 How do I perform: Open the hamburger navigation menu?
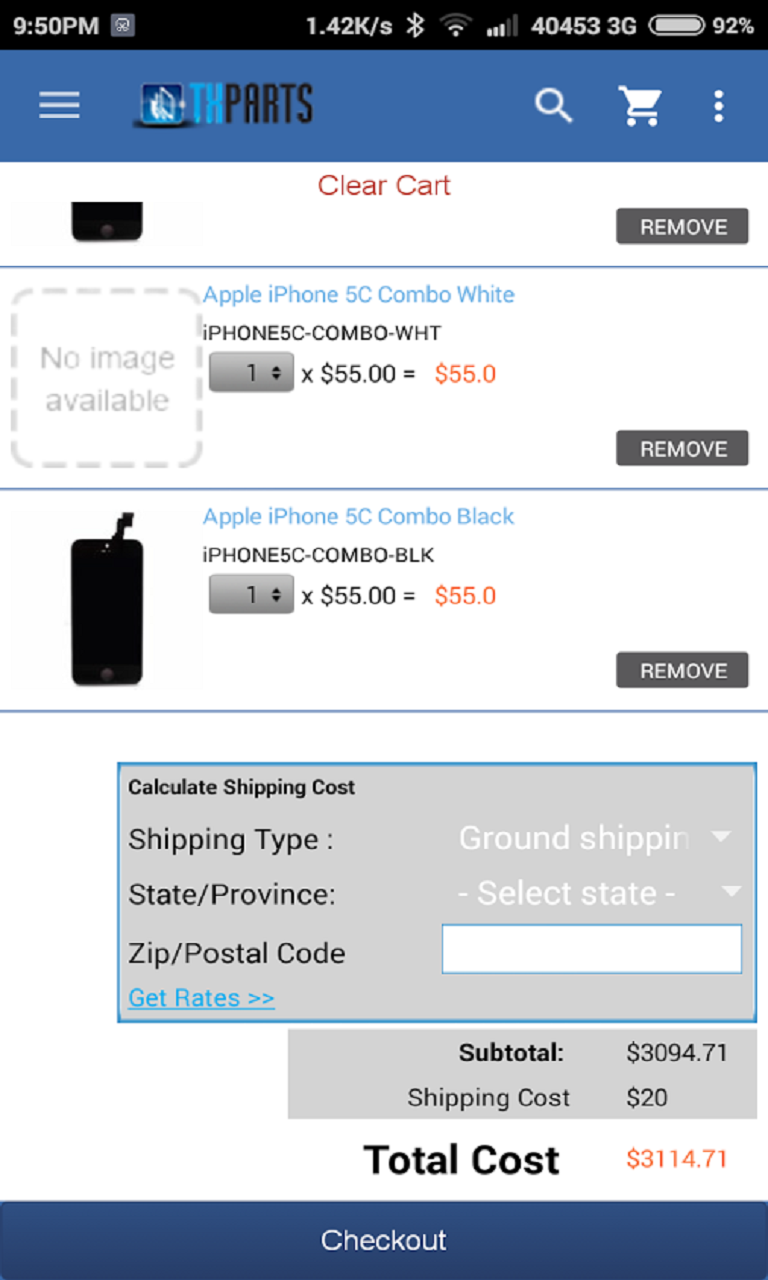(x=59, y=105)
